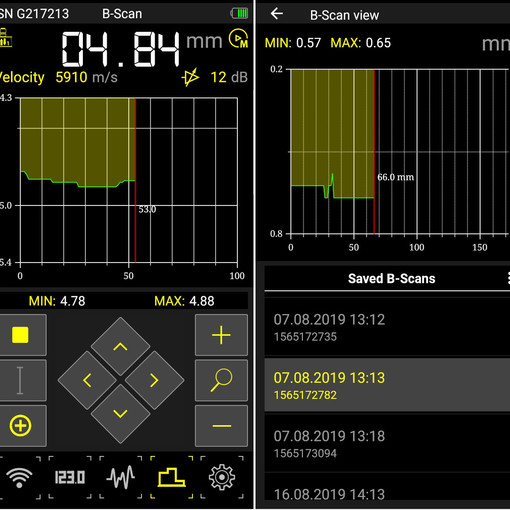Tap the MIN: 4.78 readout
Image resolution: width=510 pixels, height=510 pixels.
coord(57,301)
